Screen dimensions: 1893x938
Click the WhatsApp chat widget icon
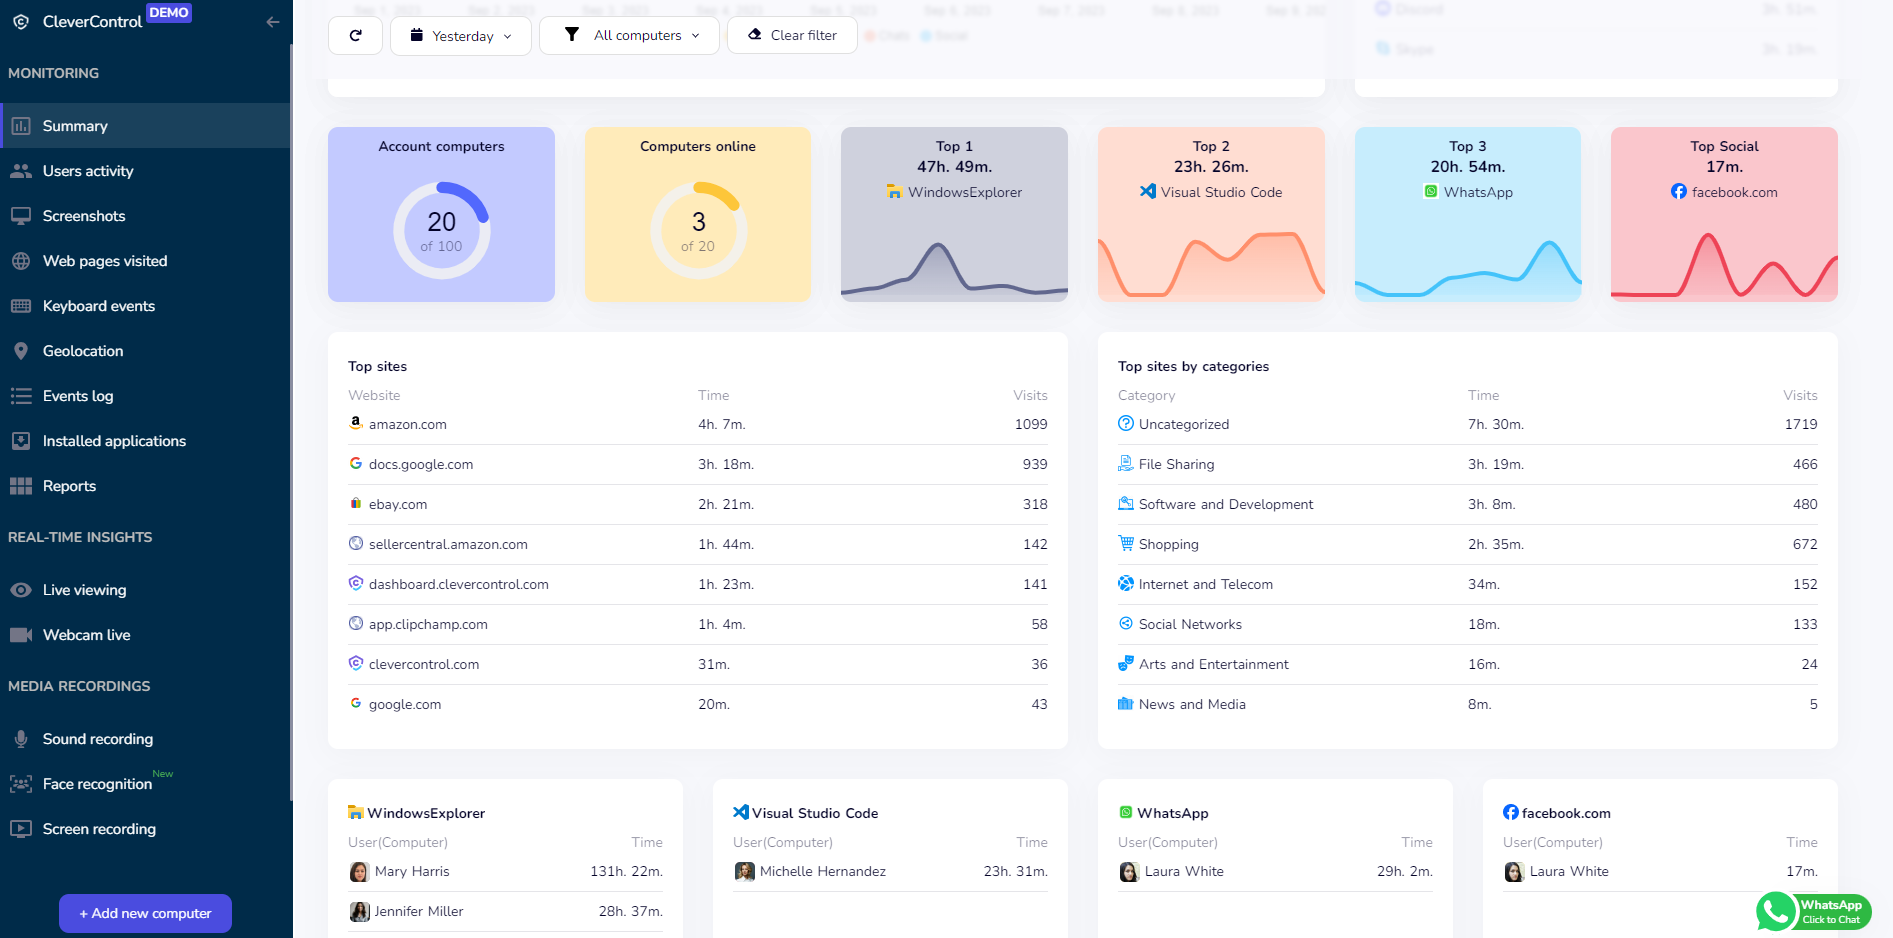click(x=1776, y=911)
